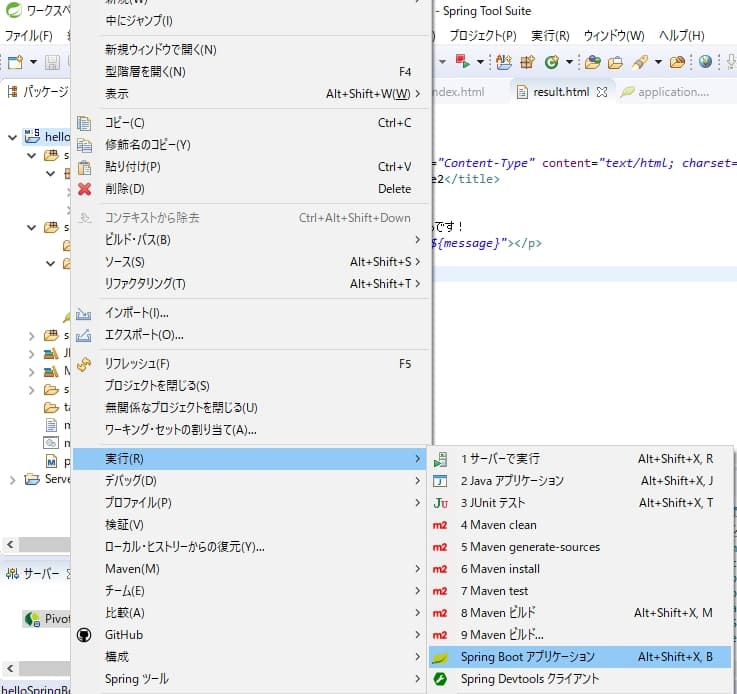Click the Spring Boot leaf icon
The height and width of the screenshot is (694, 737).
coord(440,657)
